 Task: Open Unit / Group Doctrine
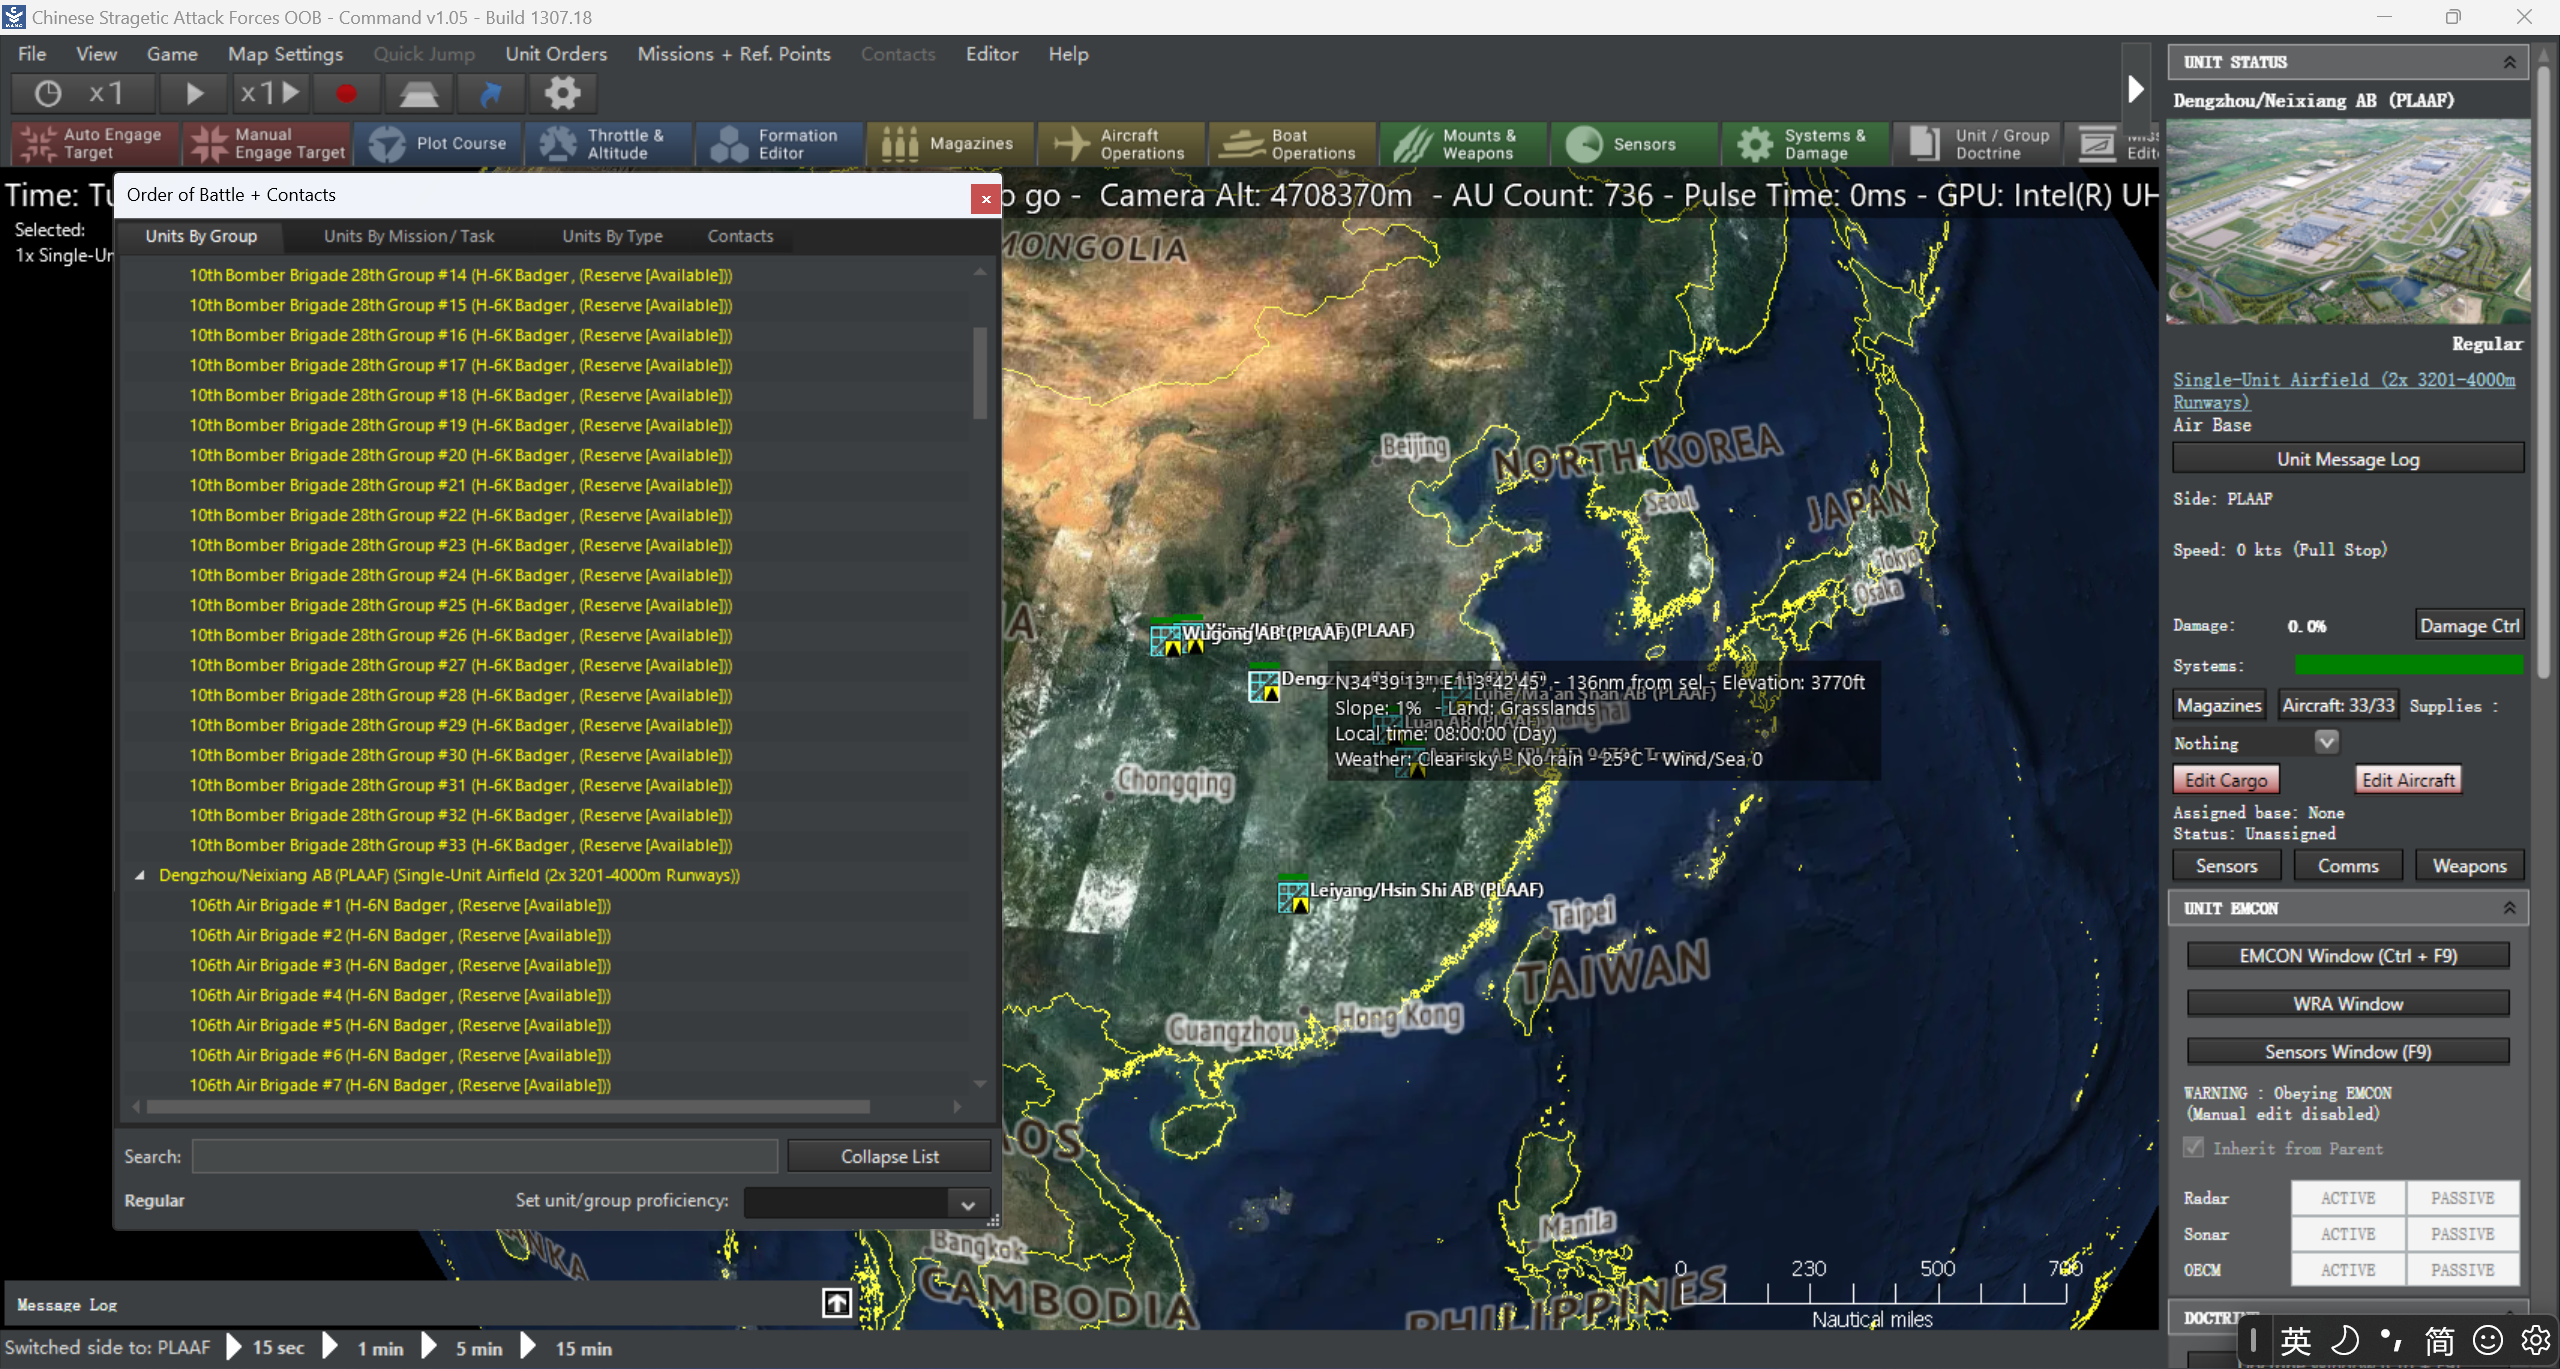coord(1977,144)
